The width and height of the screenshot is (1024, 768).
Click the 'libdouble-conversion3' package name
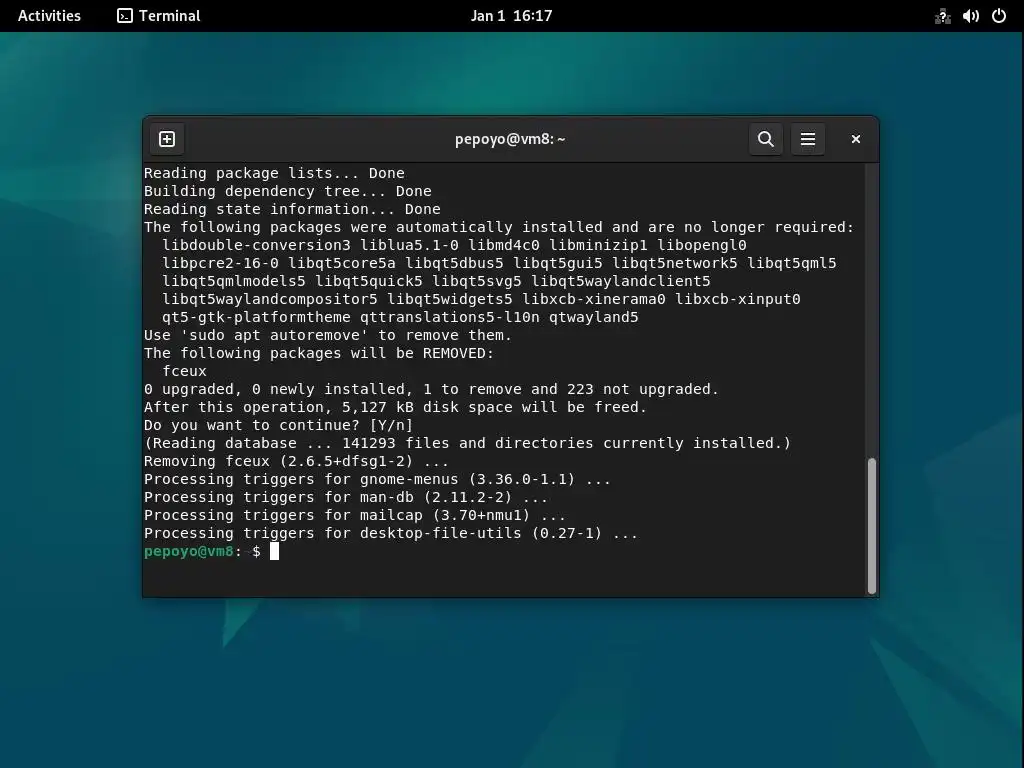point(256,245)
